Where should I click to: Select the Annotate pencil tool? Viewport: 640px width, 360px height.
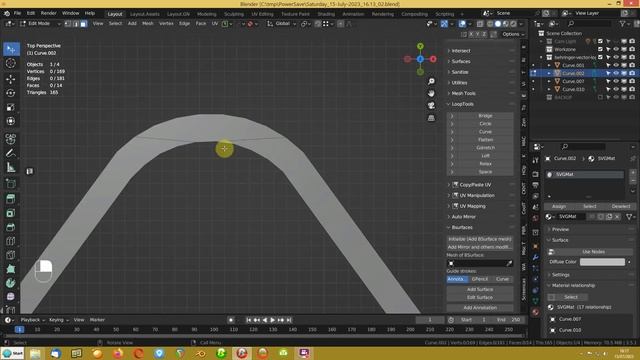coord(11,153)
